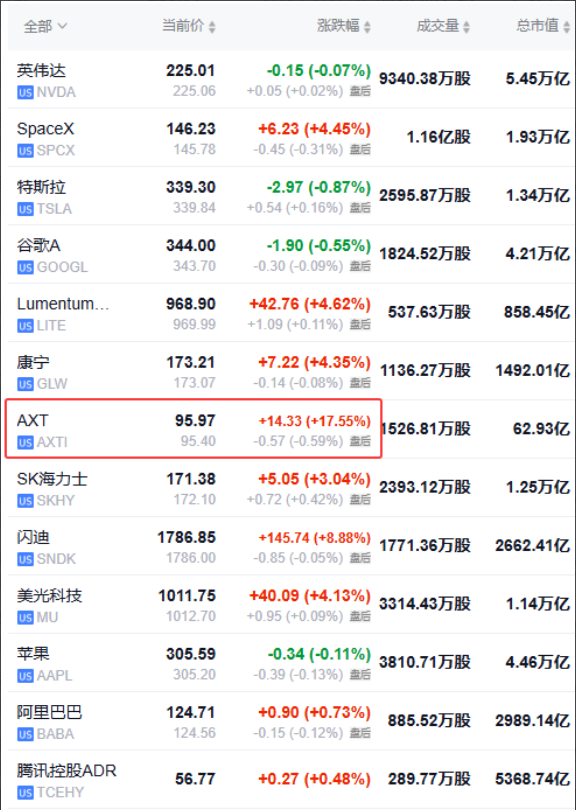Screen dimensions: 576x810
Task: Click the US badge beside LITE
Action: click(25, 326)
